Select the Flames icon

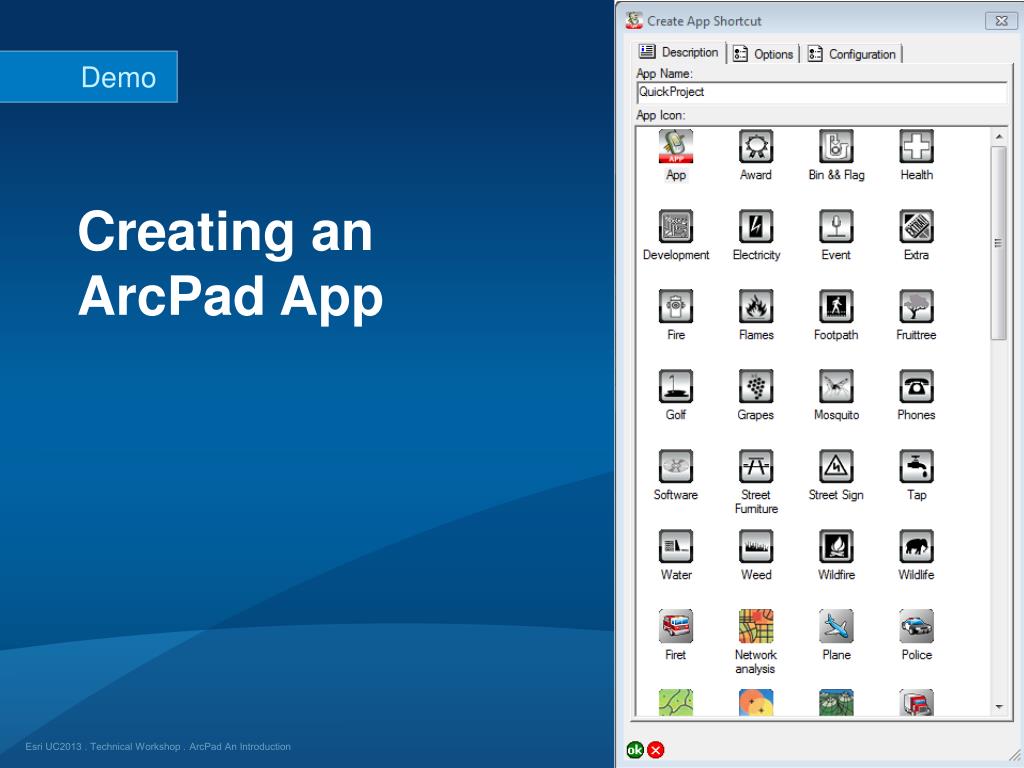pos(756,306)
